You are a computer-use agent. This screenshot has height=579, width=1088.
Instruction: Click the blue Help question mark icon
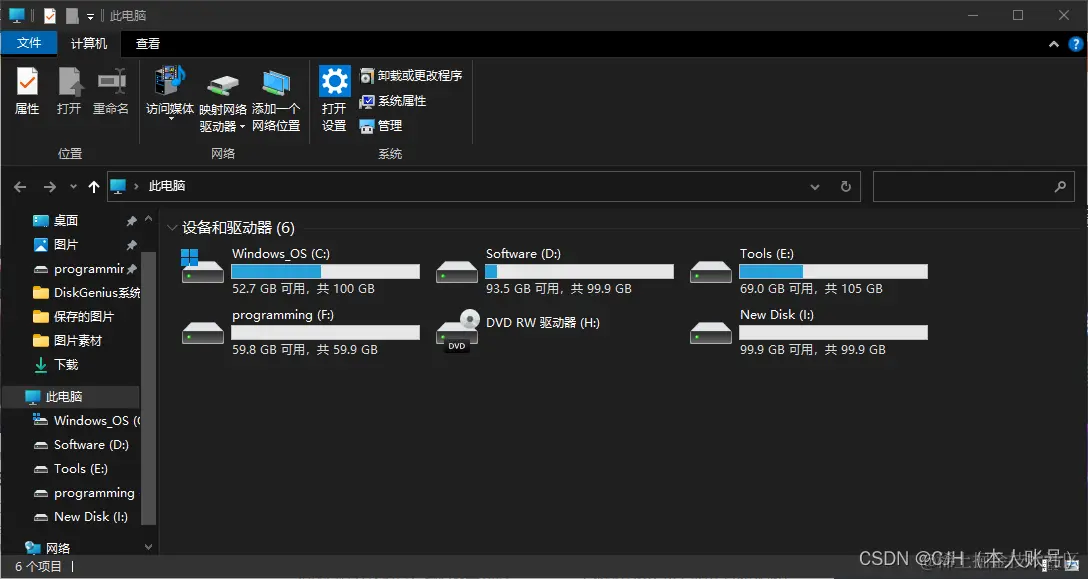(1076, 43)
